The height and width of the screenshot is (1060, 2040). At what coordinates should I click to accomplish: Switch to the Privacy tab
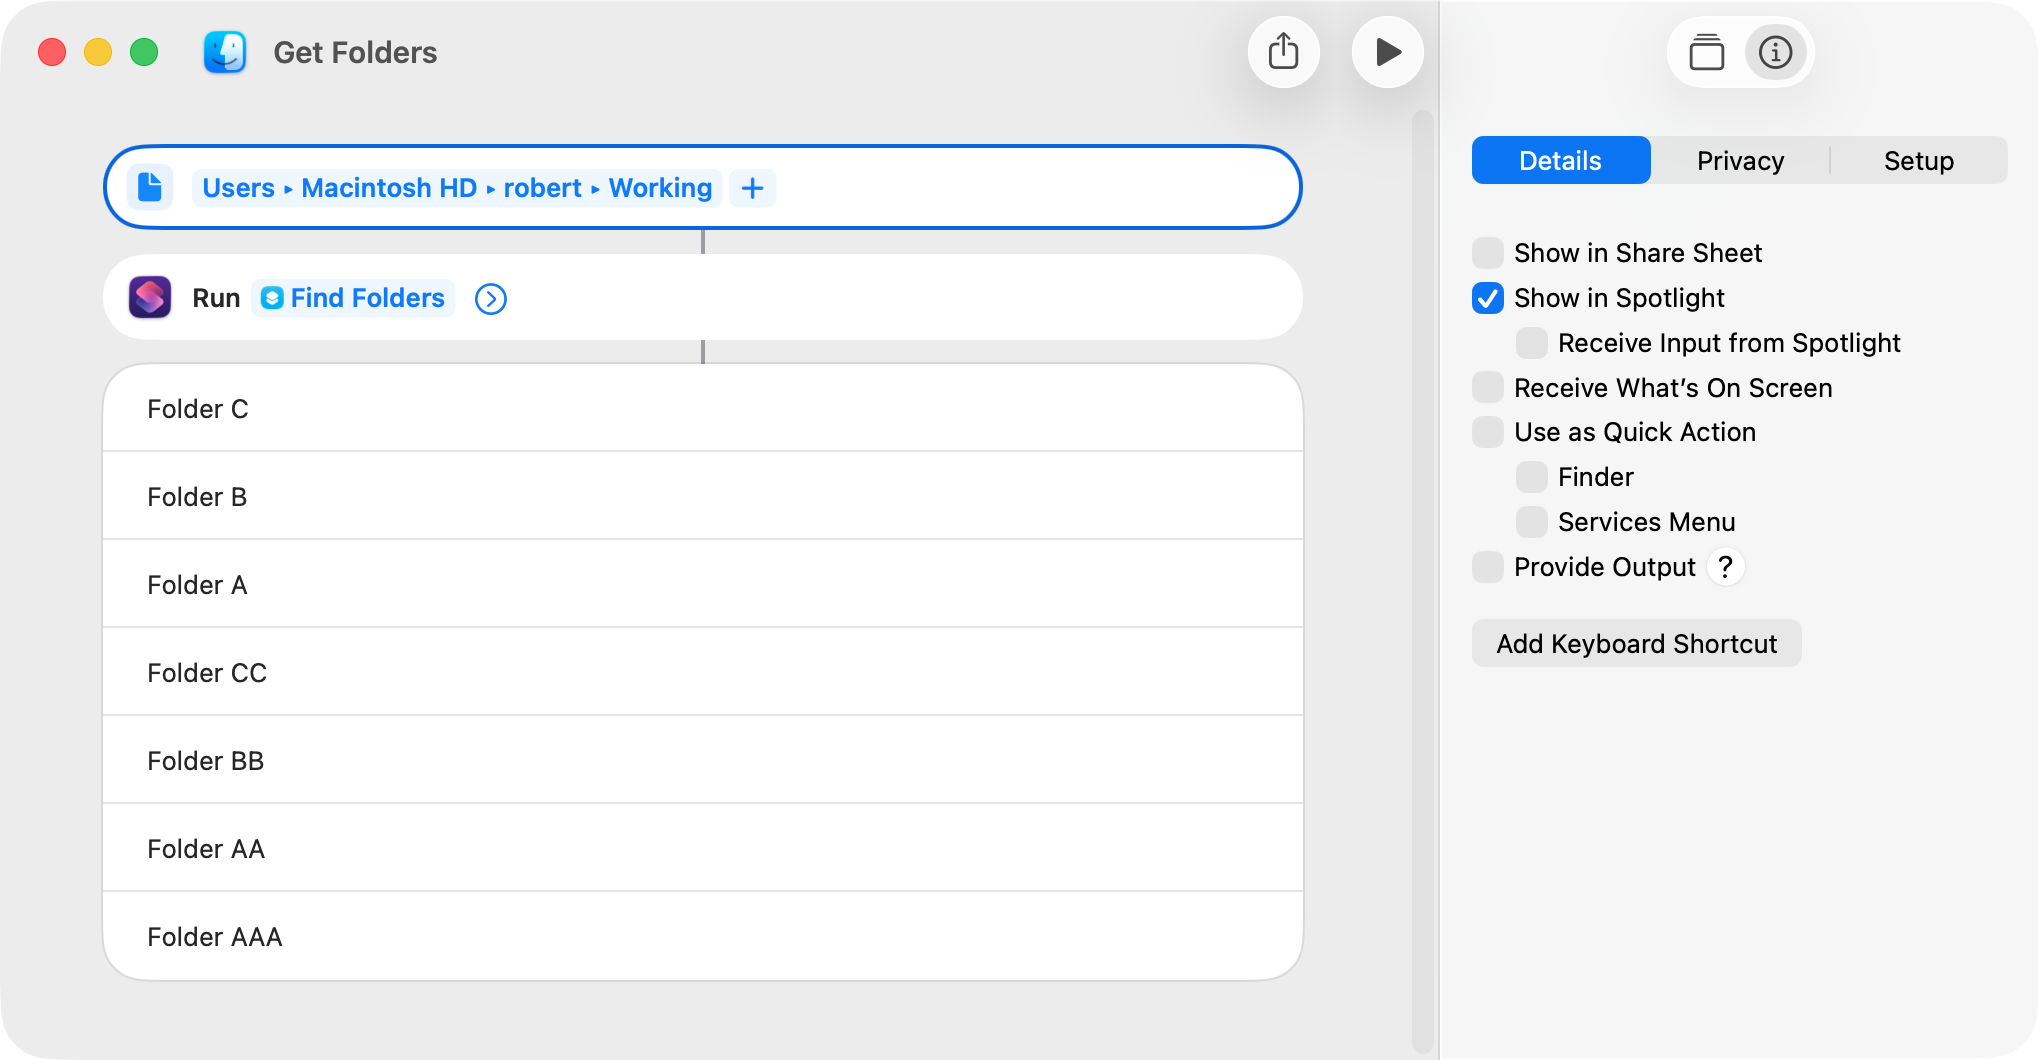point(1740,161)
